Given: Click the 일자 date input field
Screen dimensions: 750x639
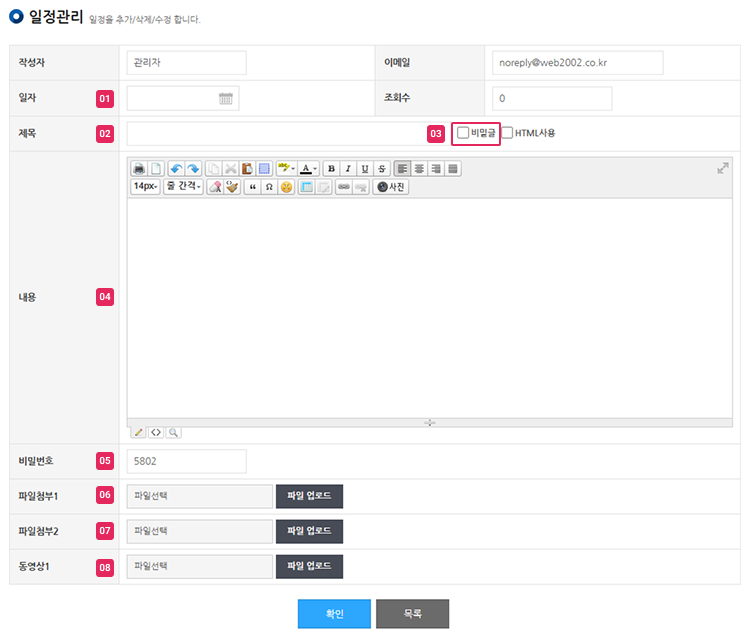Looking at the screenshot, I should [x=183, y=98].
